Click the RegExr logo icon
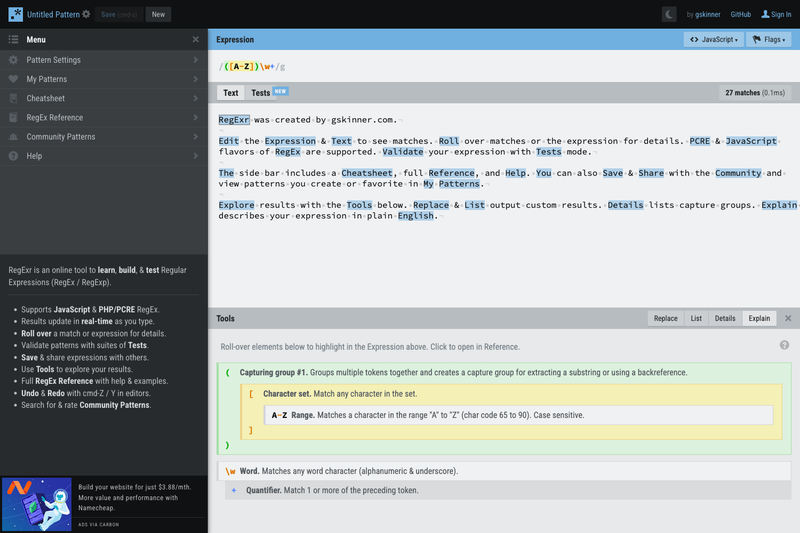Viewport: 800px width, 533px height. tap(15, 14)
